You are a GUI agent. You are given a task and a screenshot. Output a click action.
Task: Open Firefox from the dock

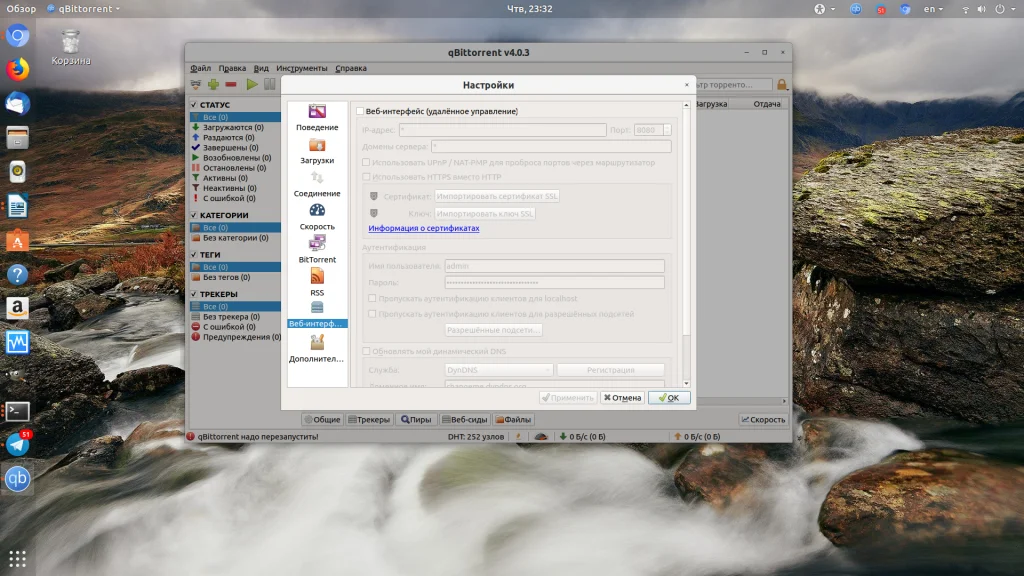18,69
